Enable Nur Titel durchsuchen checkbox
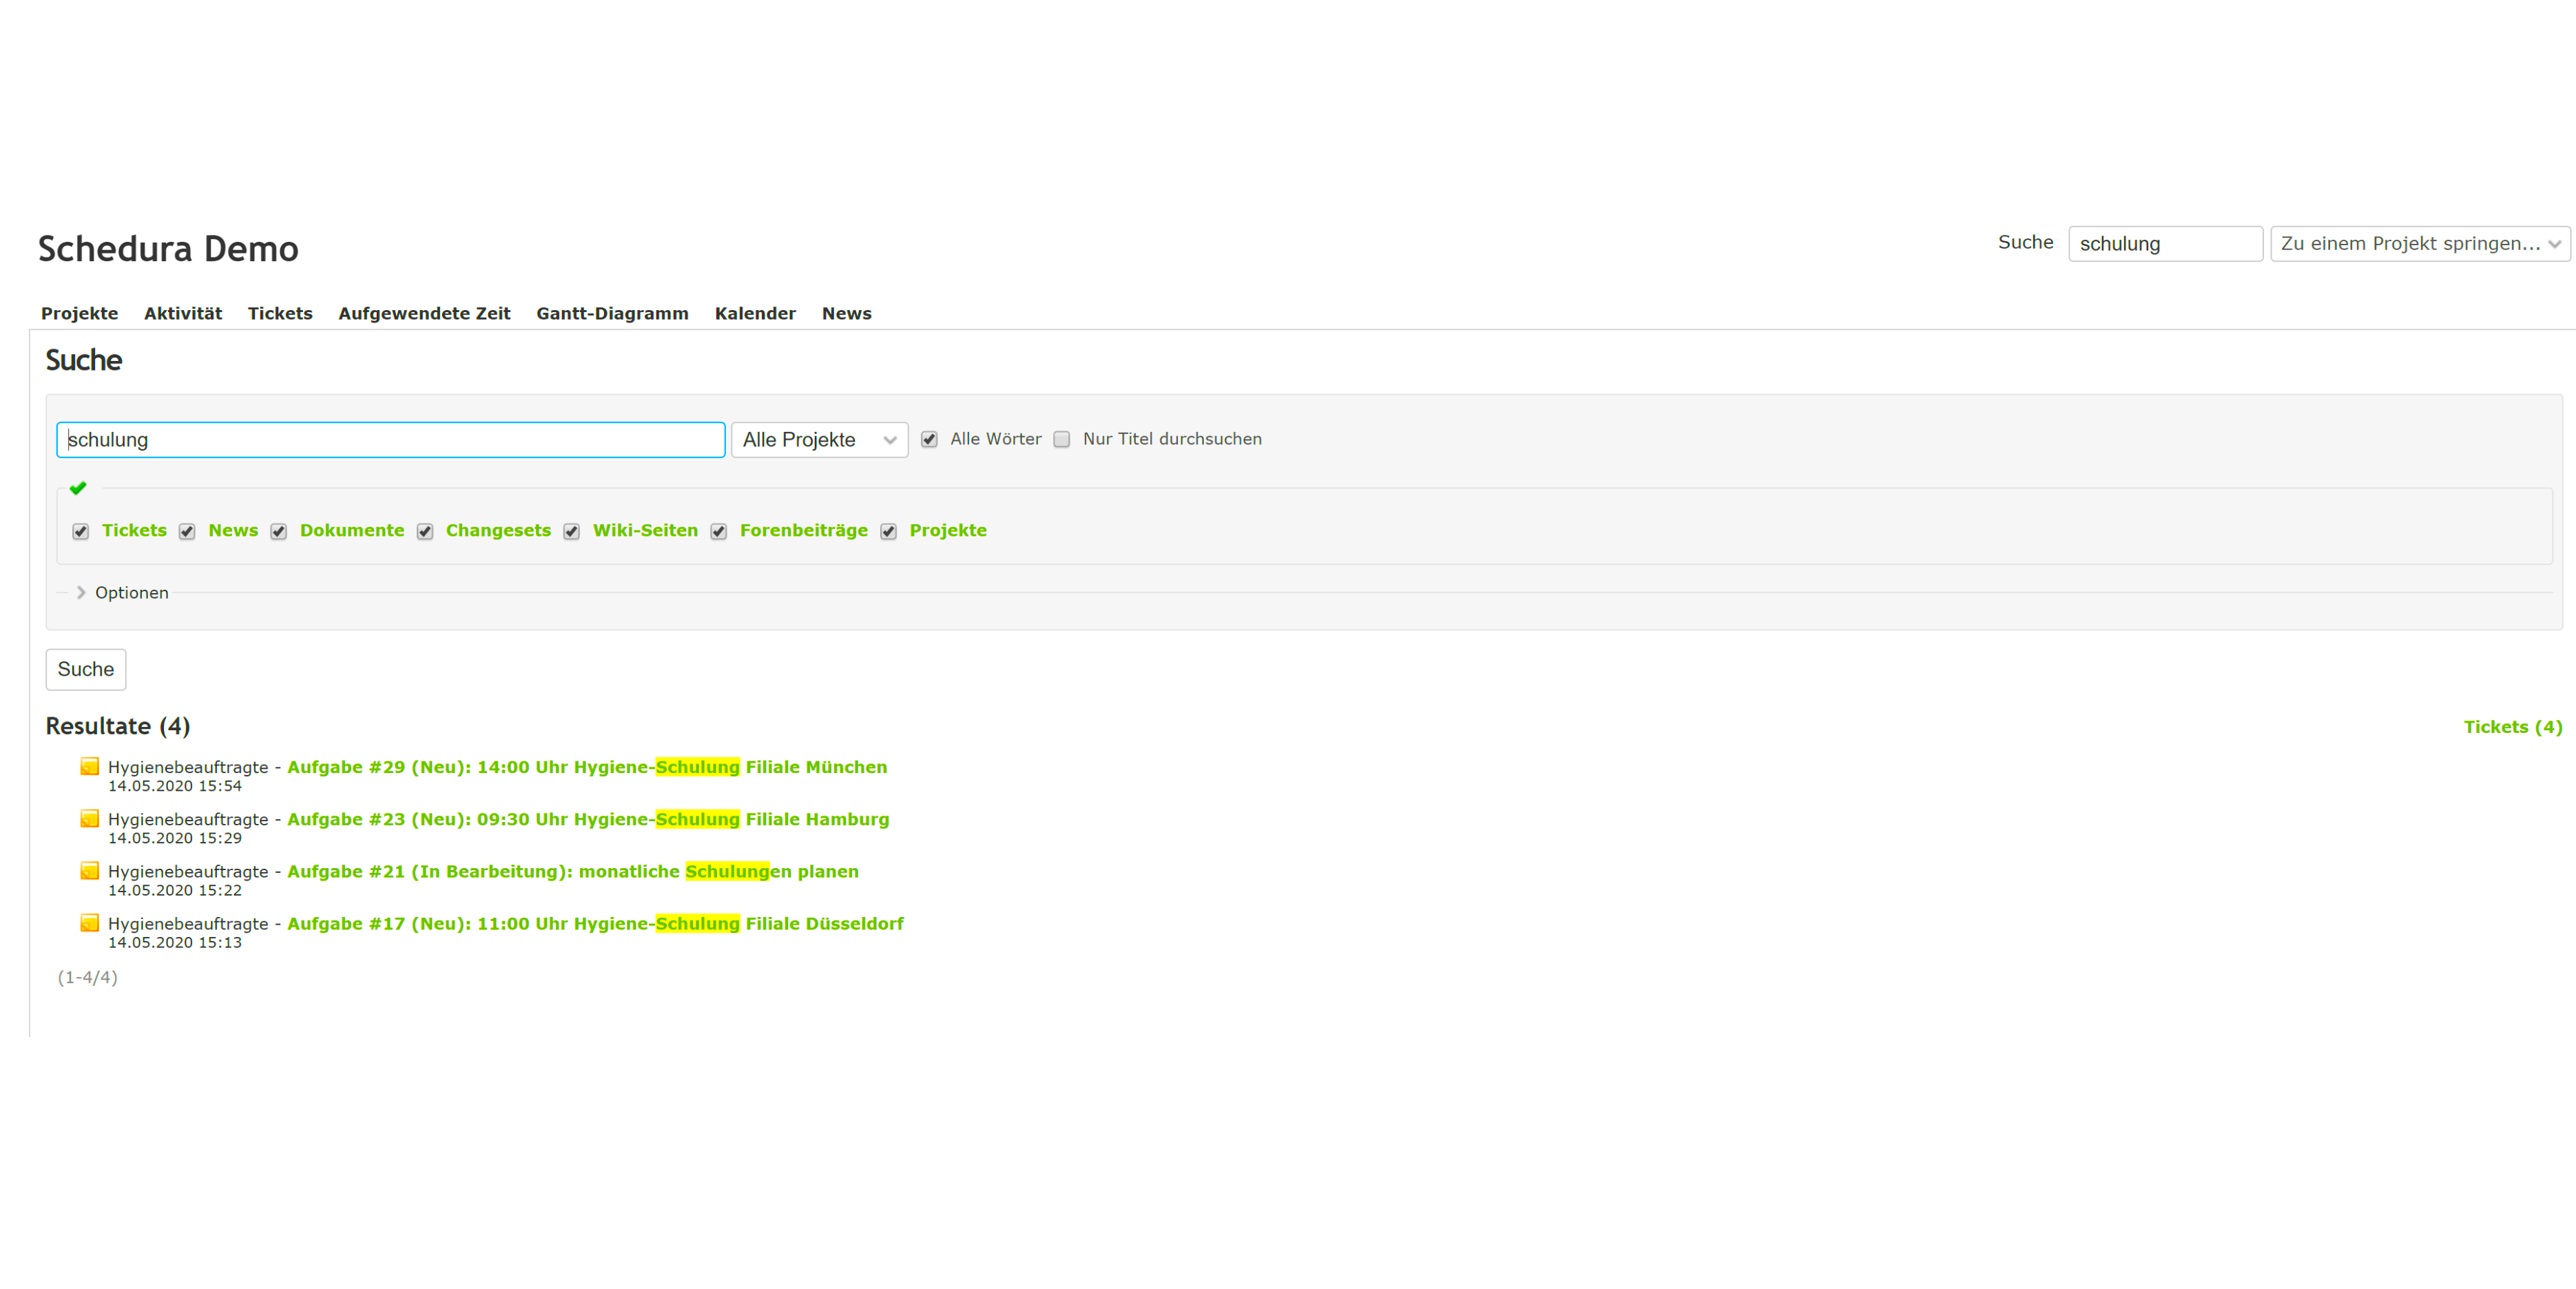2576x1289 pixels. (1062, 440)
